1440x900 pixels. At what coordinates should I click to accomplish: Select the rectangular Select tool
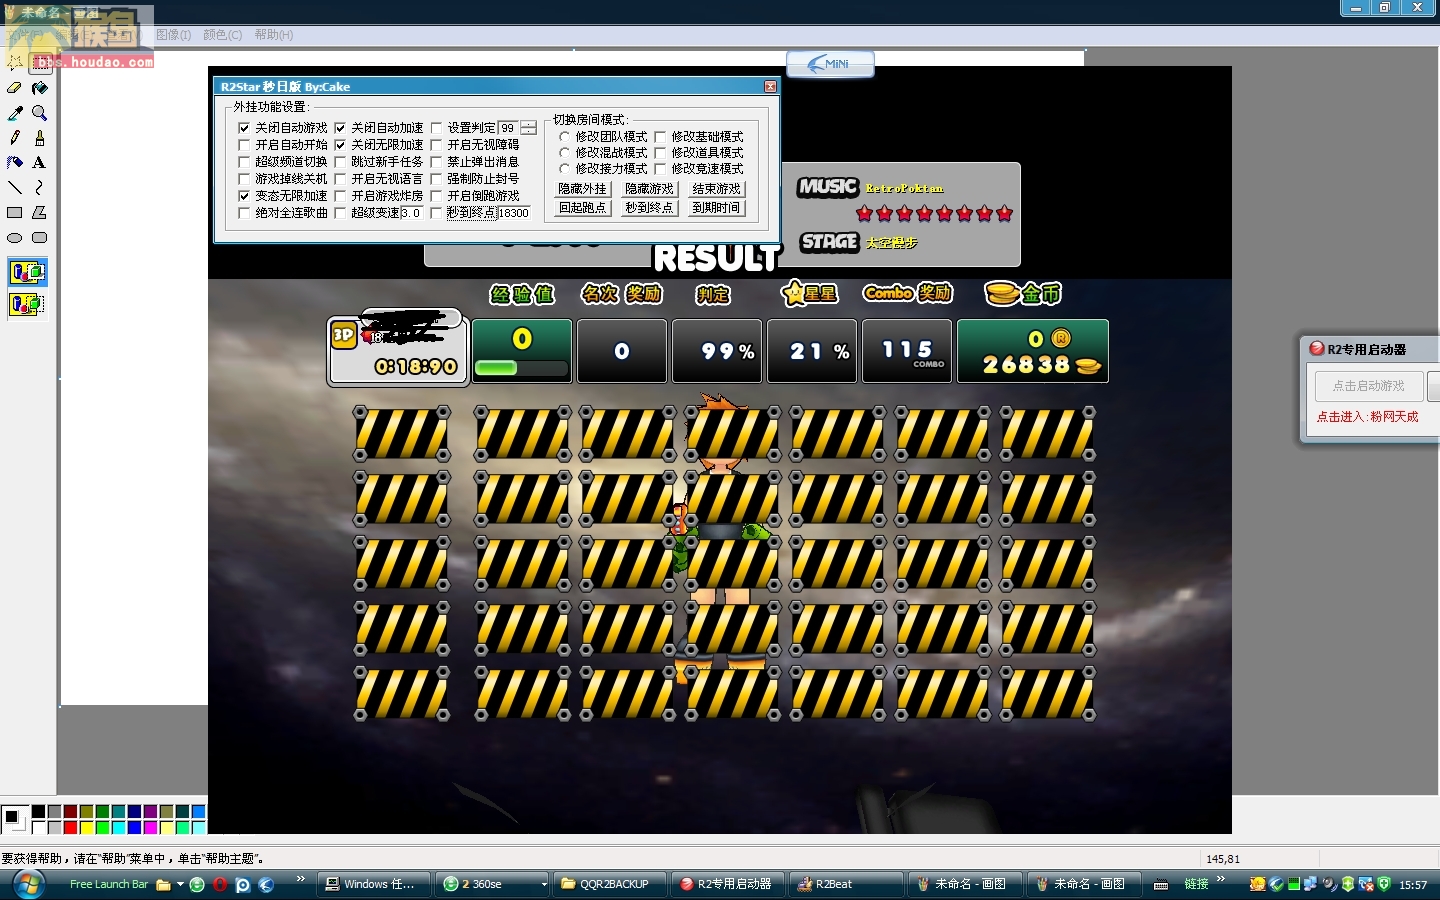click(x=40, y=63)
